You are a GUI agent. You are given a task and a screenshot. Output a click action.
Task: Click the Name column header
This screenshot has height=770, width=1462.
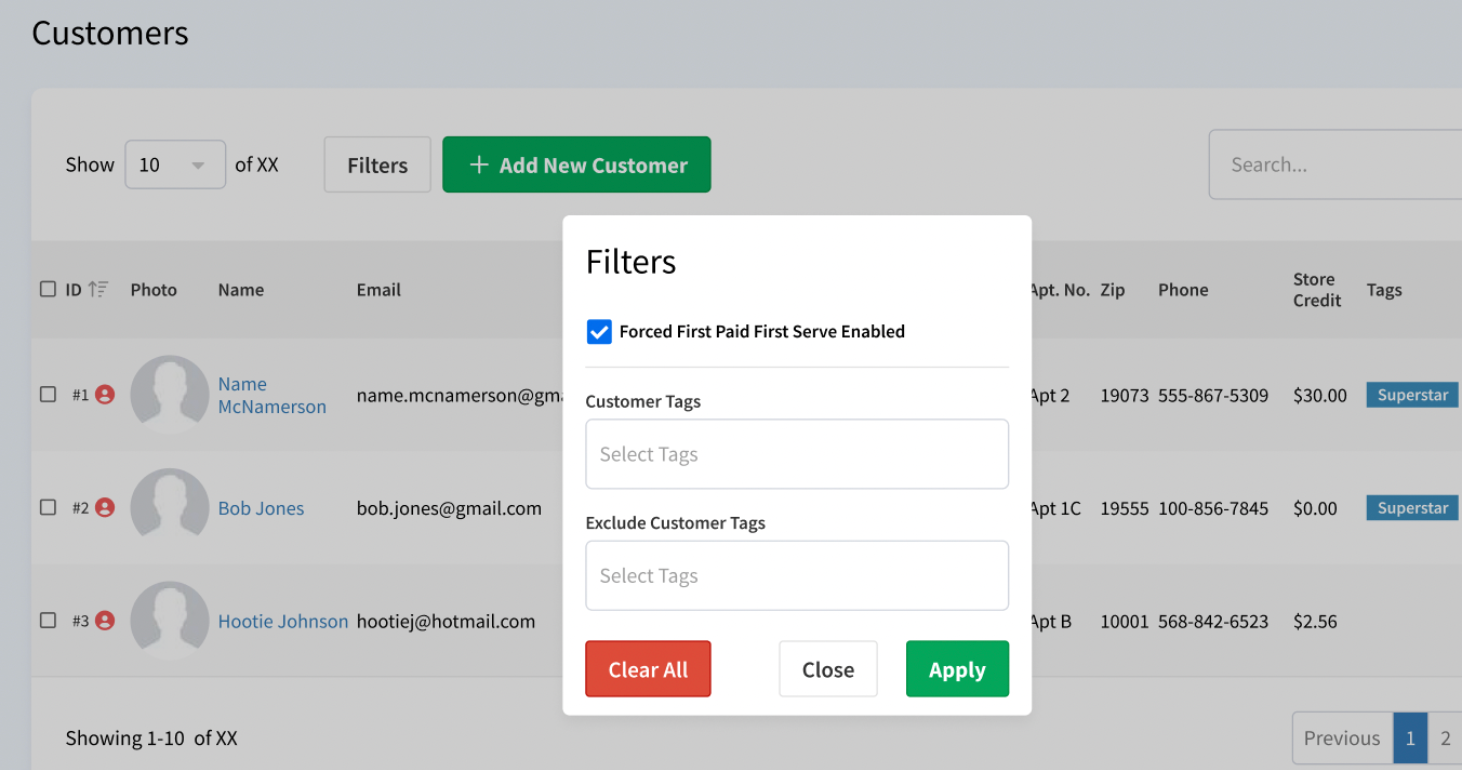(x=241, y=290)
